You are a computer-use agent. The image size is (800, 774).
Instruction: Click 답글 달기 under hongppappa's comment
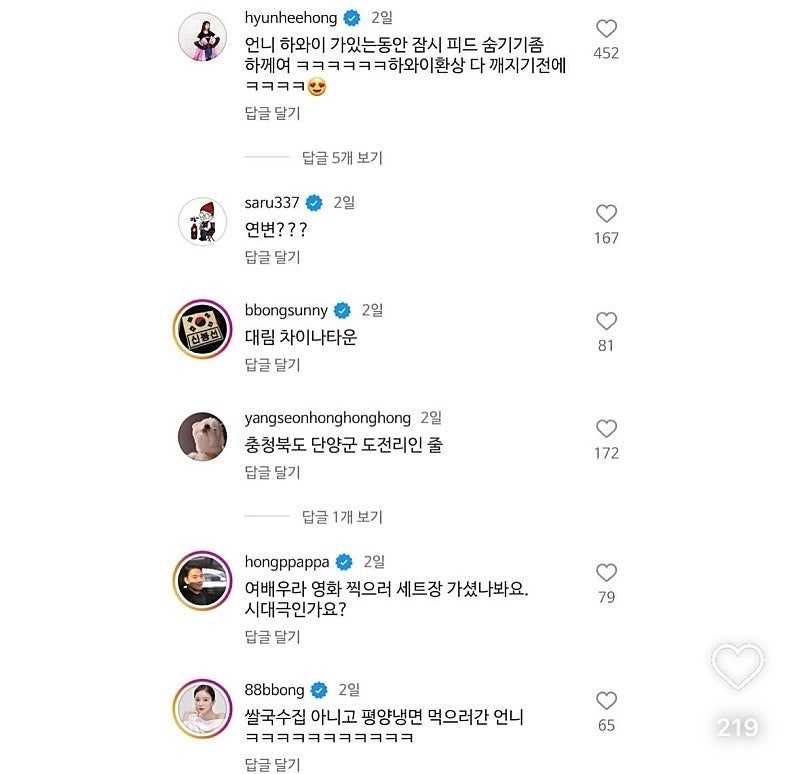273,636
